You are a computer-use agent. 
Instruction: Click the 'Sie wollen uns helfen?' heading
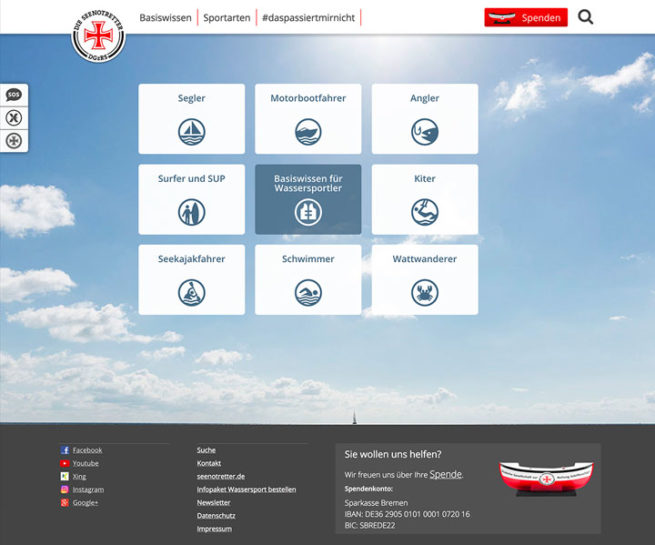coord(393,454)
